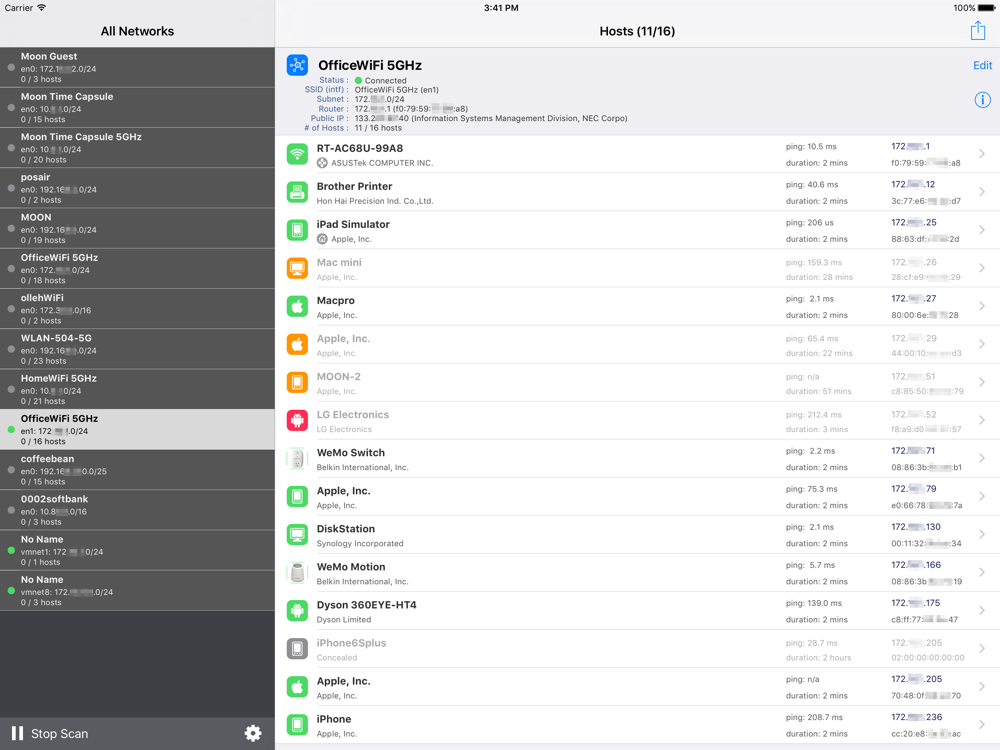The image size is (1000, 750).
Task: Click Stop Scan button
Action: coord(59,733)
